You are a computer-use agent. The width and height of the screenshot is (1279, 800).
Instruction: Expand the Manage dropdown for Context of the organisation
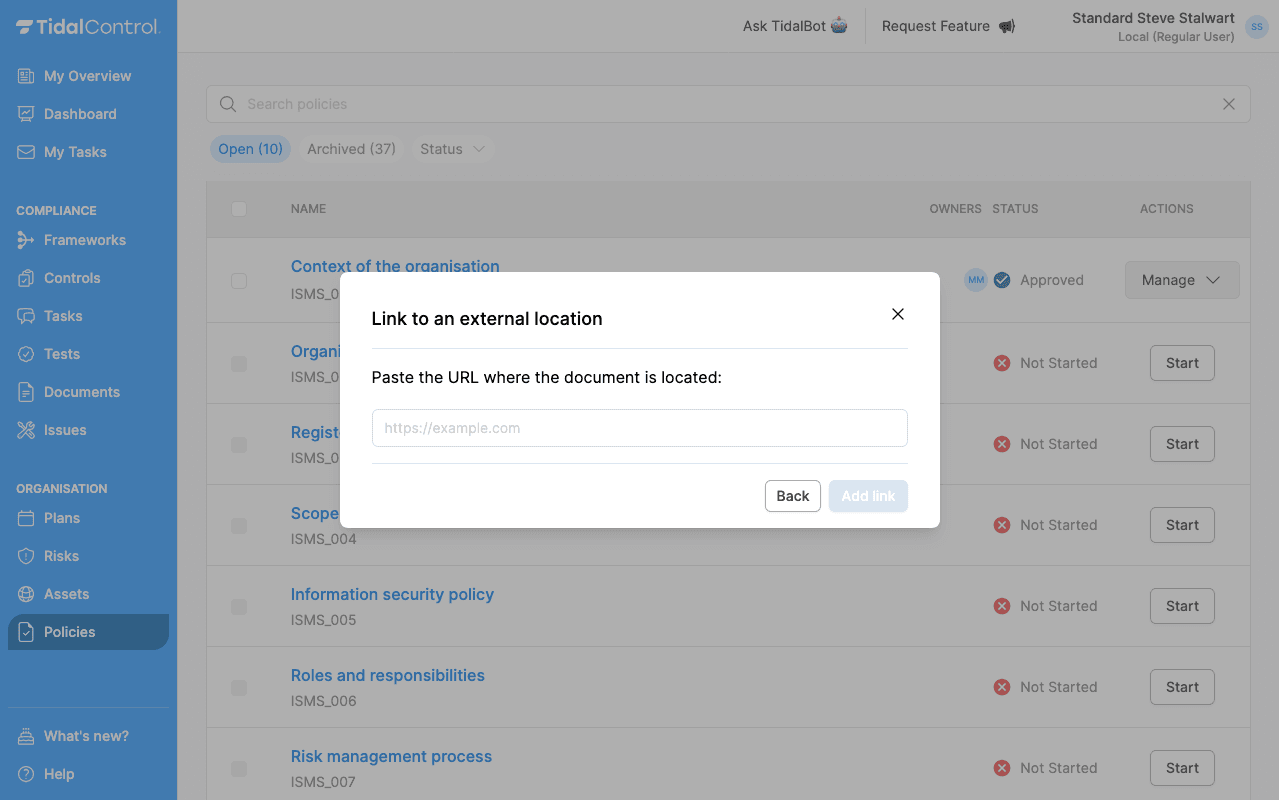tap(1182, 280)
